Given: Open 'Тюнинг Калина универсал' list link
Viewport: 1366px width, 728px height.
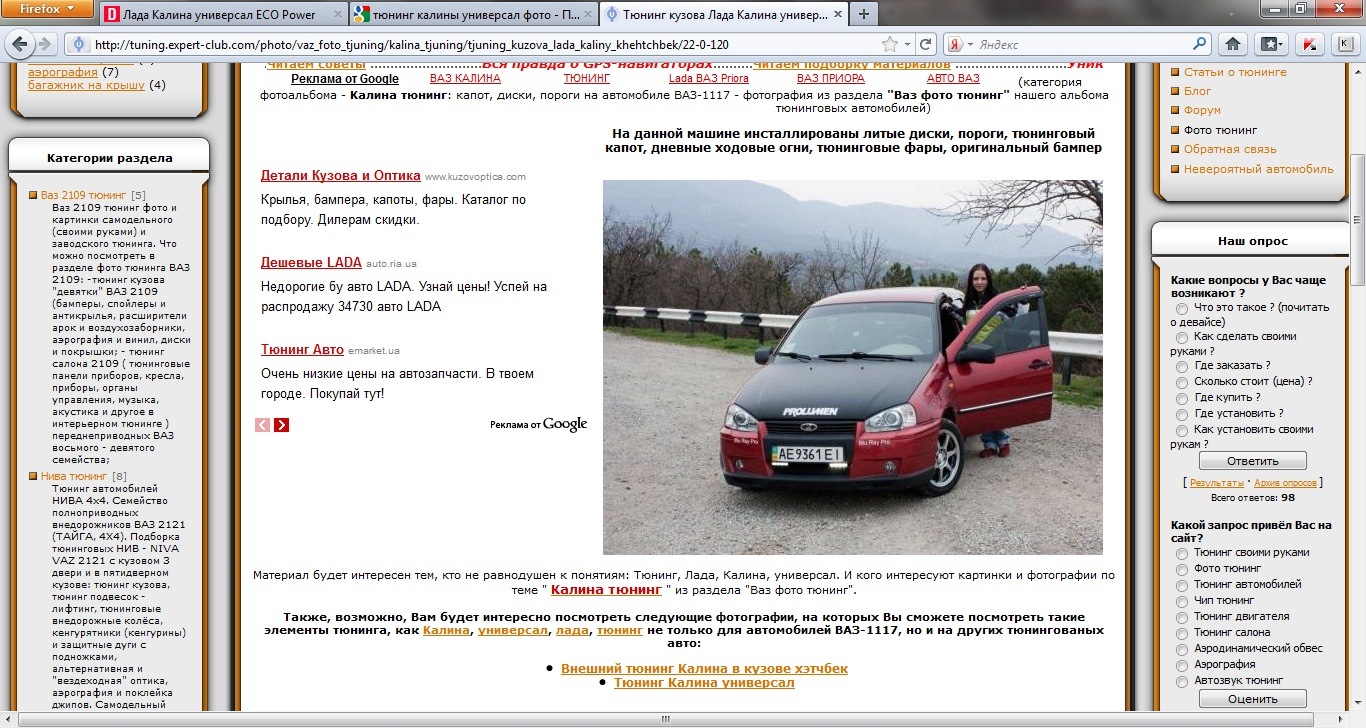Looking at the screenshot, I should click(704, 683).
